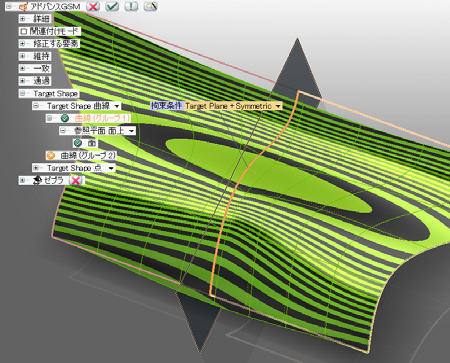This screenshot has height=363, width=450.
Task: Open the Target Shape 点 dropdown
Action: pos(111,168)
